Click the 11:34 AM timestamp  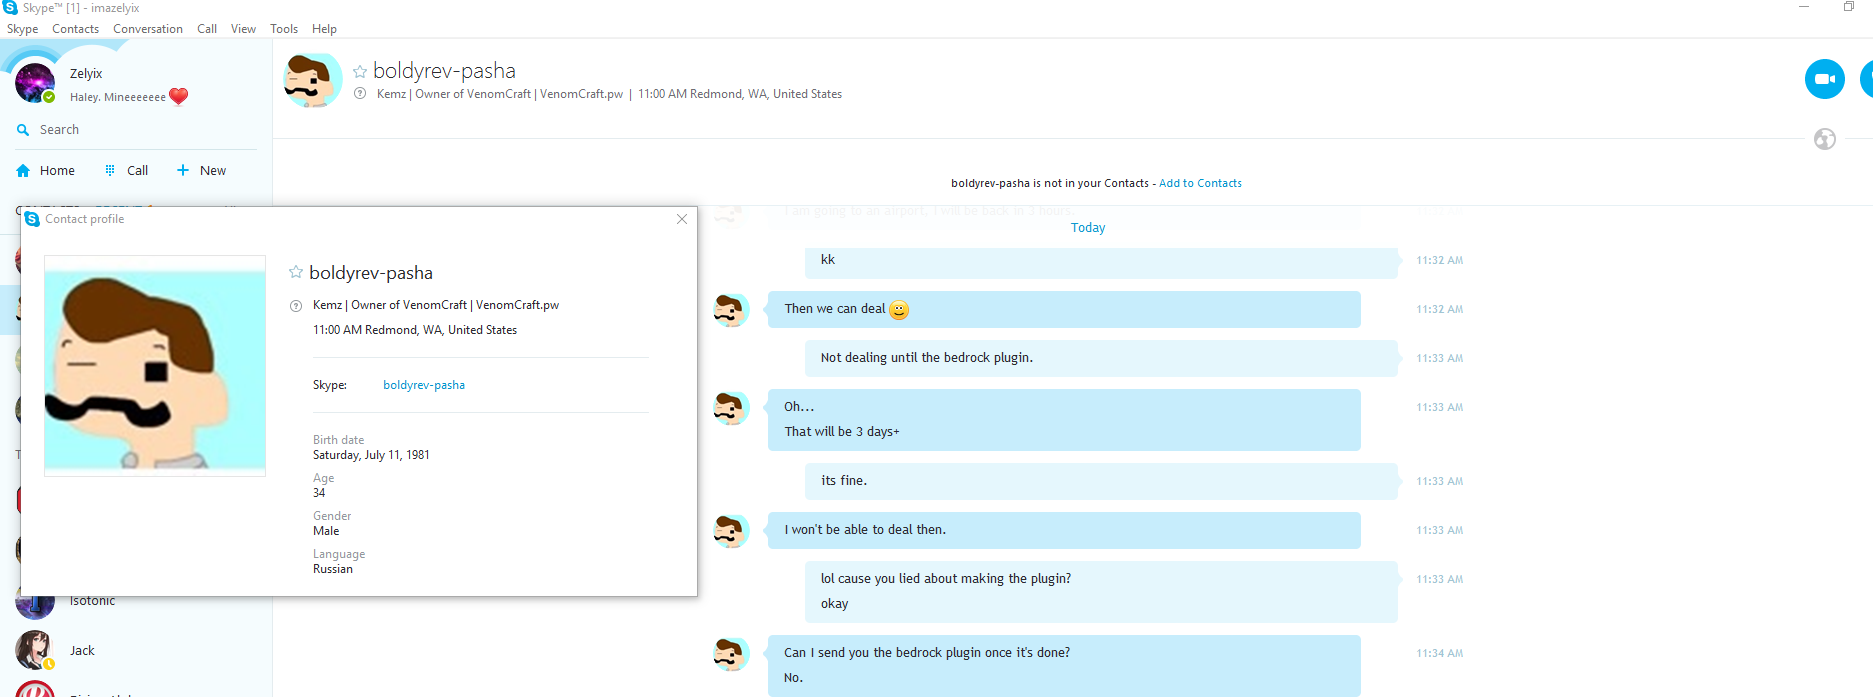(x=1439, y=653)
